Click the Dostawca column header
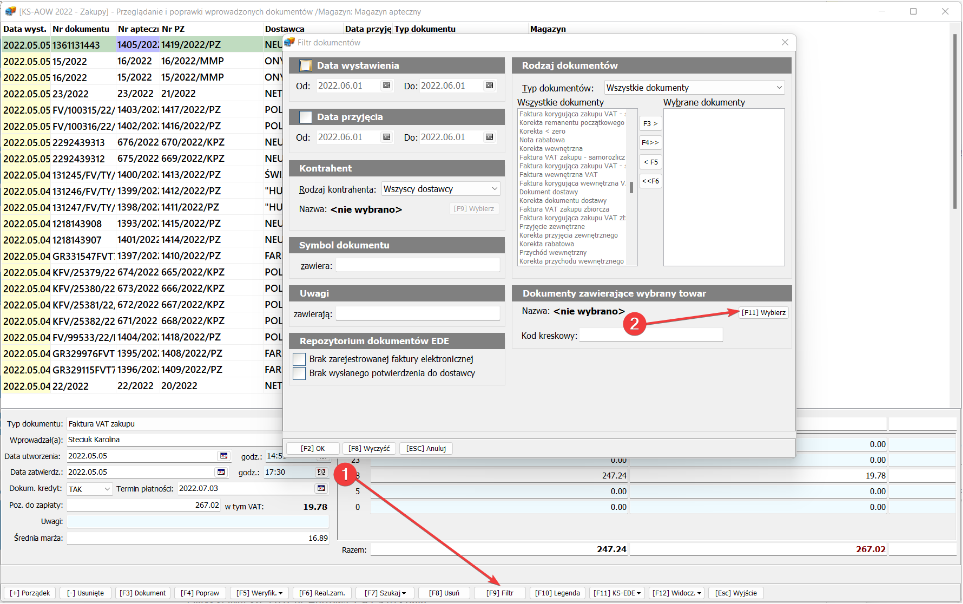The image size is (963, 604). point(284,29)
